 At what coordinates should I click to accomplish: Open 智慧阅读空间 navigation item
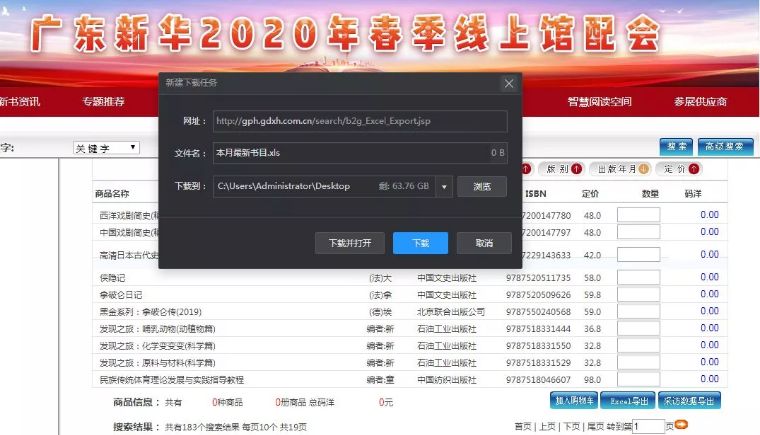click(x=599, y=102)
